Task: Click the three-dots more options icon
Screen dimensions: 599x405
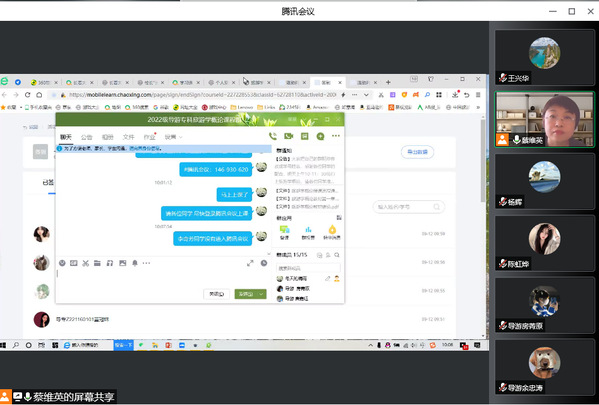Action: coord(335,136)
